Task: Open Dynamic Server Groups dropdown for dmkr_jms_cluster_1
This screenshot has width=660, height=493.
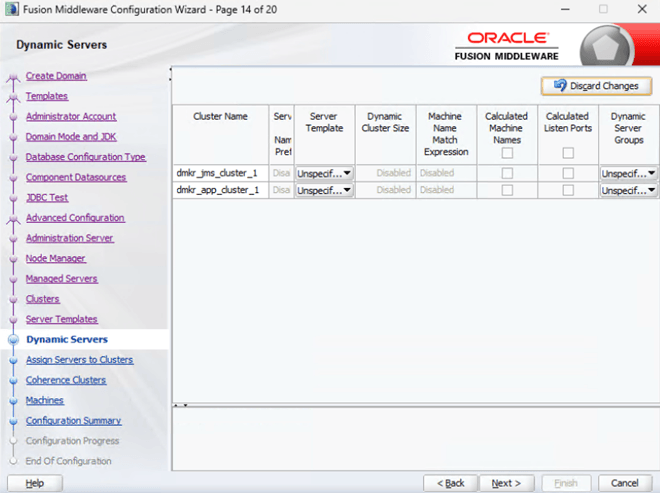Action: [x=628, y=173]
